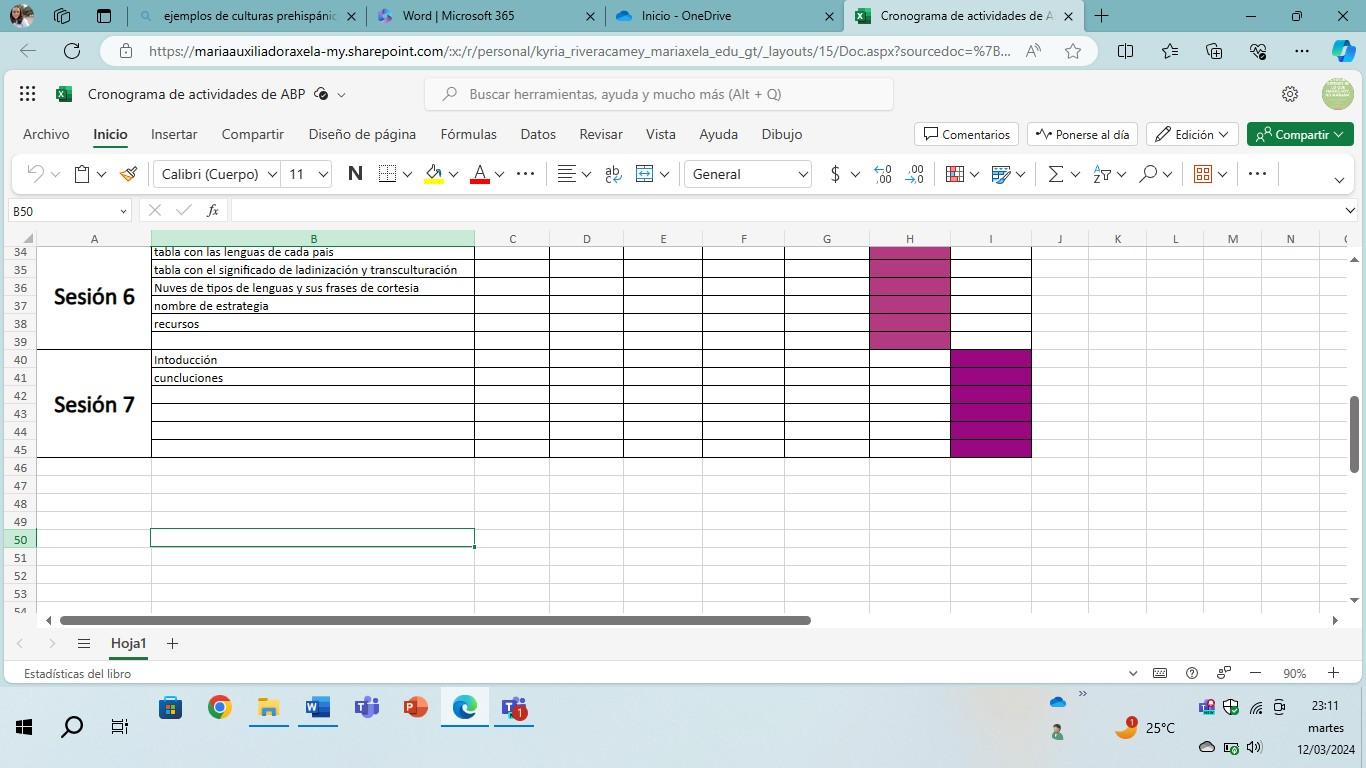
Task: Switch to the Diseño de página tab
Action: (x=362, y=134)
